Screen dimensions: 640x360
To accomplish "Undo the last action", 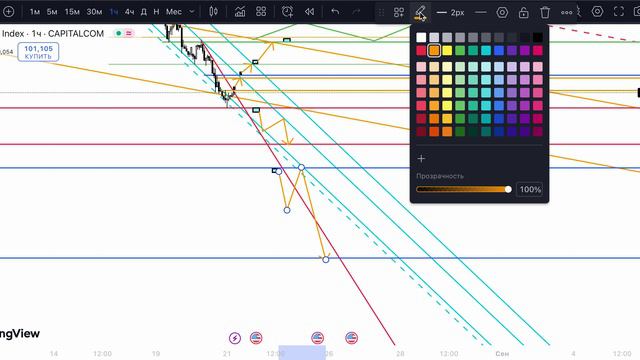I will (x=335, y=12).
